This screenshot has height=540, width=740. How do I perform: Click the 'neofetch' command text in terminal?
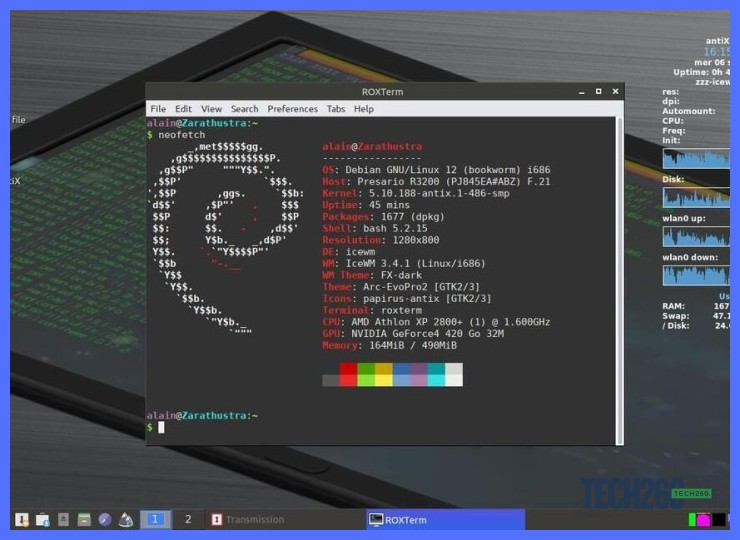[x=182, y=135]
